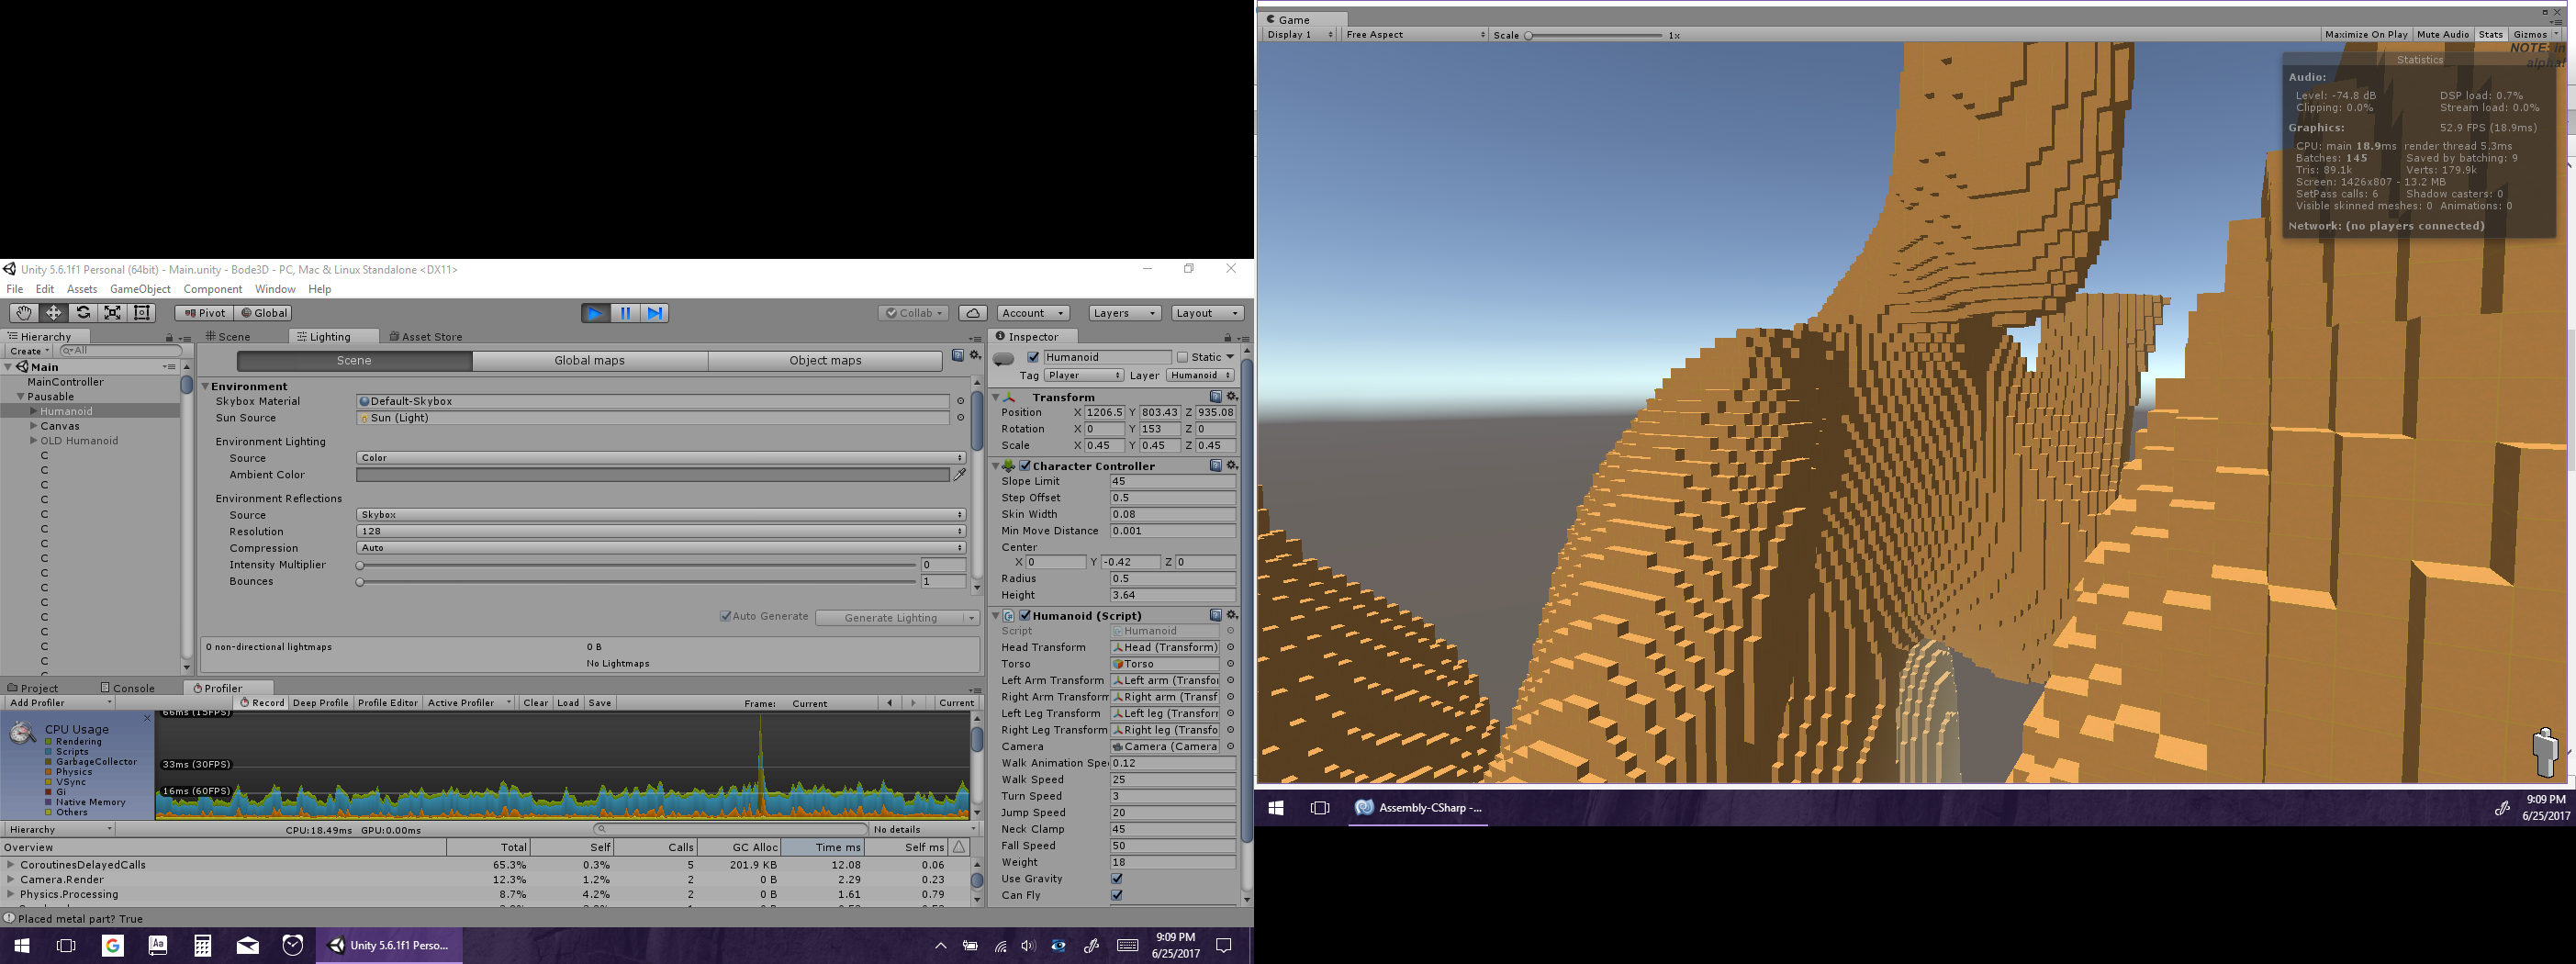Toggle the Use Gravity checkbox
The height and width of the screenshot is (964, 2576).
click(x=1117, y=879)
